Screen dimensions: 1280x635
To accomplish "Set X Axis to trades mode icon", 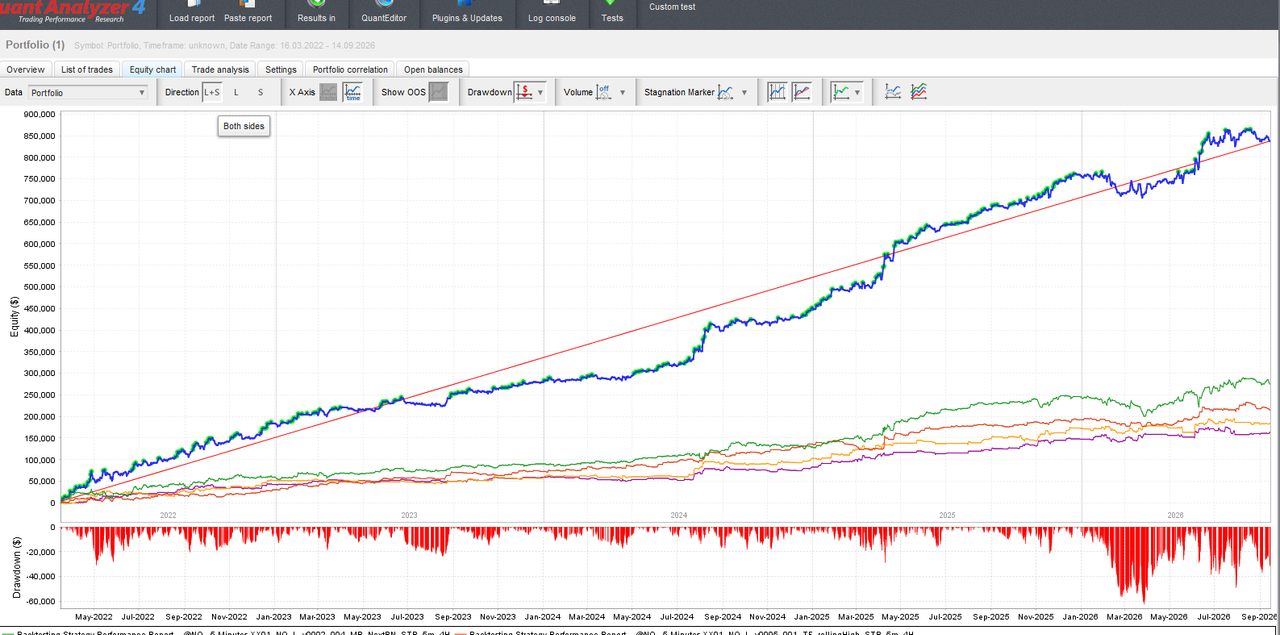I will [x=328, y=92].
